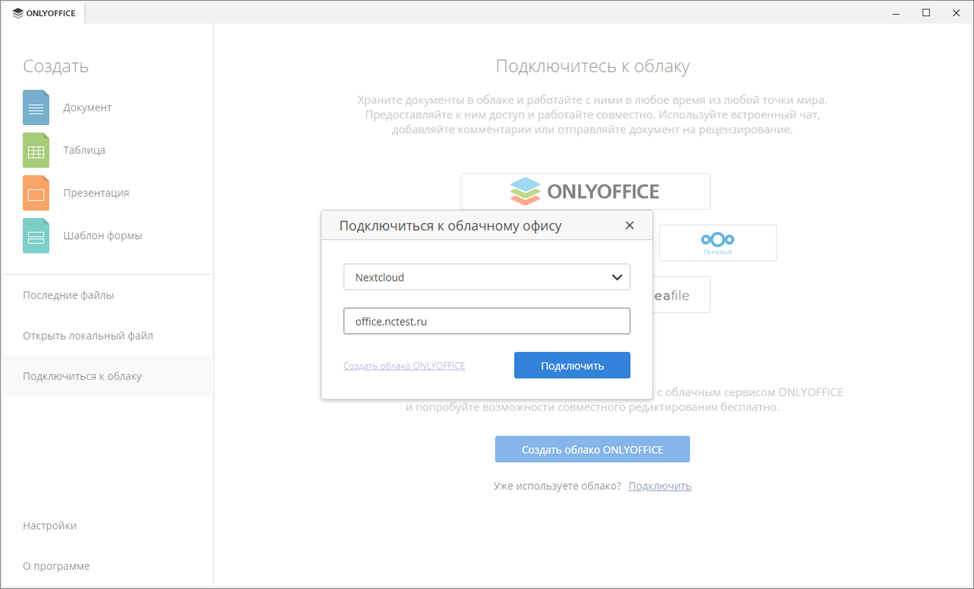Image resolution: width=974 pixels, height=589 pixels.
Task: Click the ONLYOFFICE logo tab at top-left
Action: click(45, 13)
